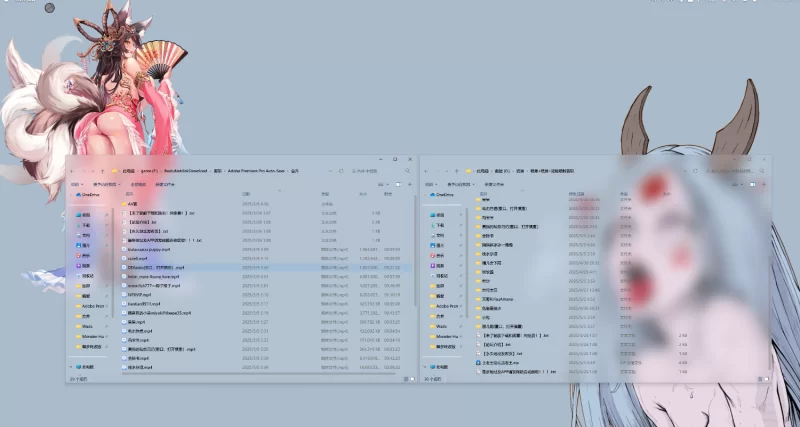The image size is (800, 427).
Task: Open Videos icon in right window sidebar
Action: click(x=433, y=265)
